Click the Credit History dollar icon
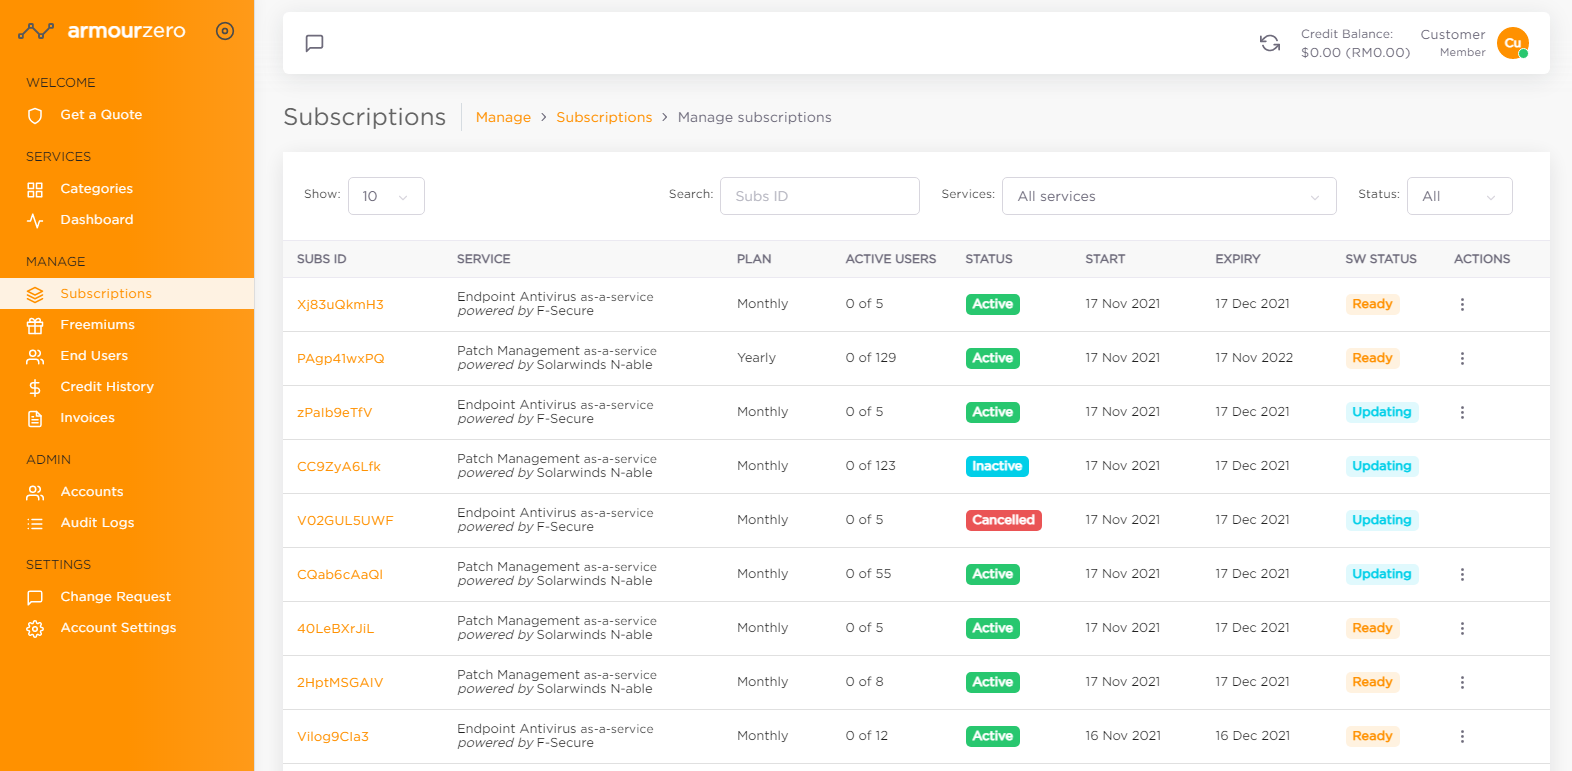Screen dimensions: 1572x771 (x=35, y=387)
